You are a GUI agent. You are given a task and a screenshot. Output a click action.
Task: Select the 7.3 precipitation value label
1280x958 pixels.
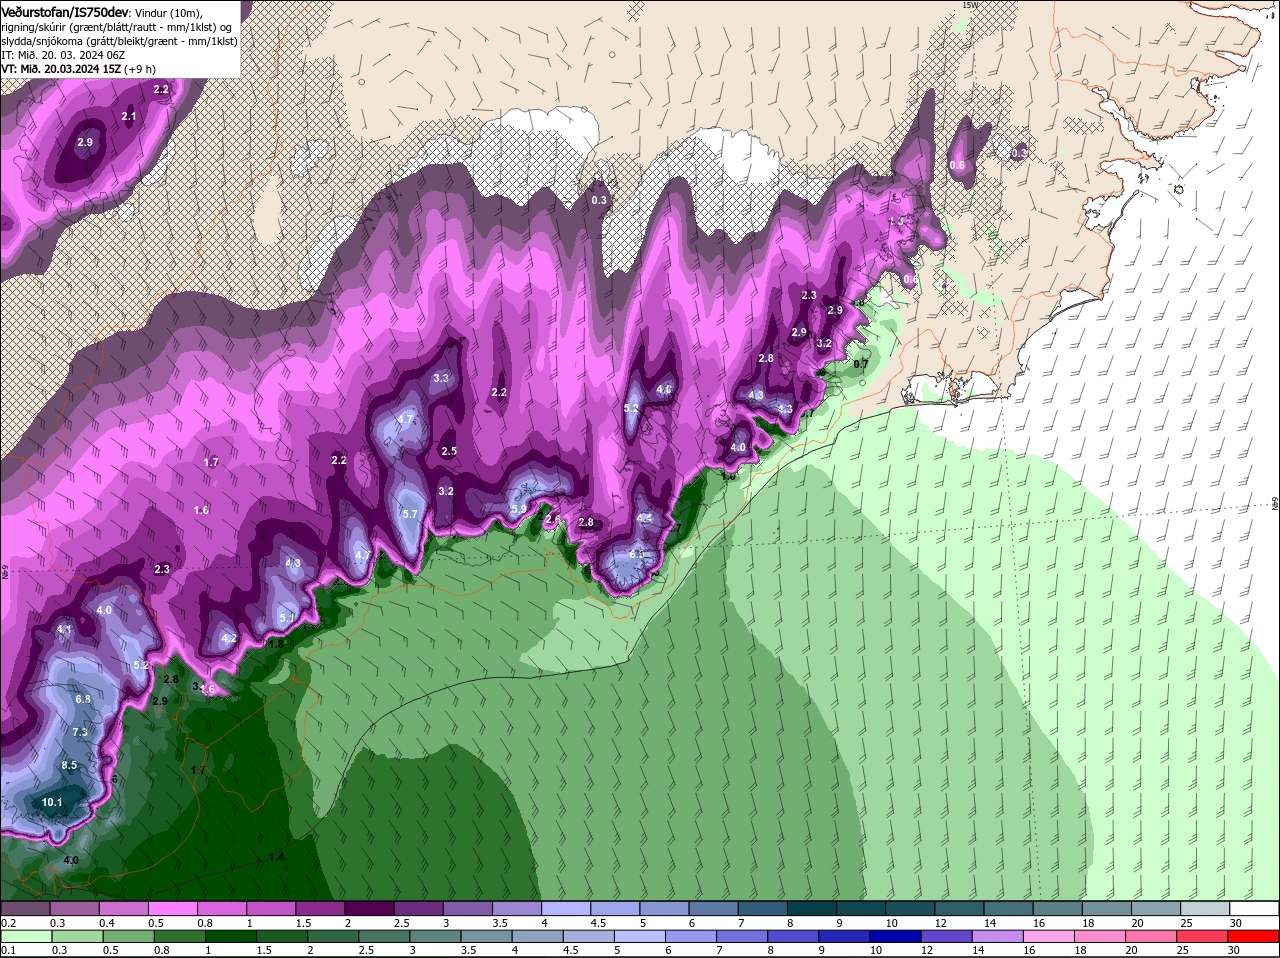(80, 732)
